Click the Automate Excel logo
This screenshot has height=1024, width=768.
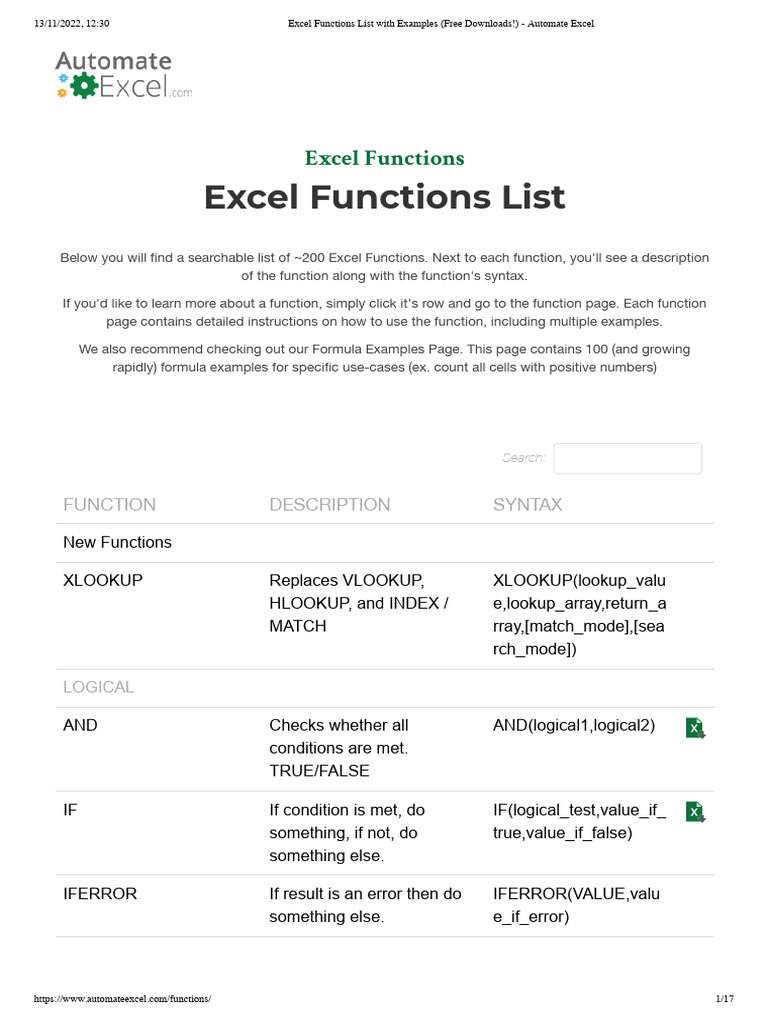coord(123,76)
